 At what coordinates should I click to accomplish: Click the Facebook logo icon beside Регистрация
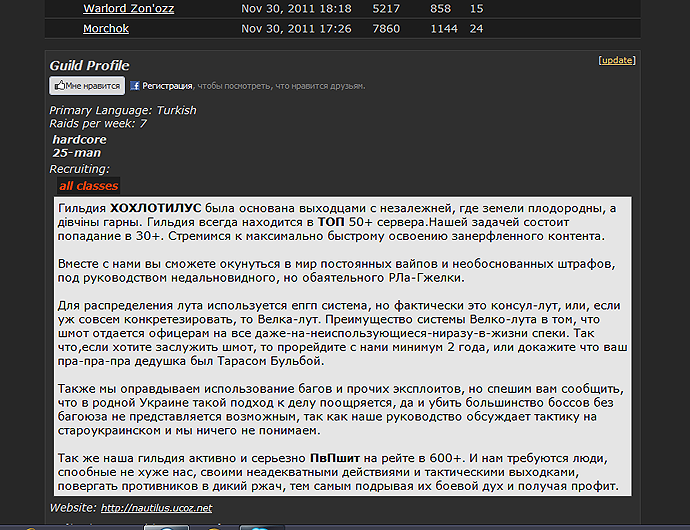(x=135, y=86)
